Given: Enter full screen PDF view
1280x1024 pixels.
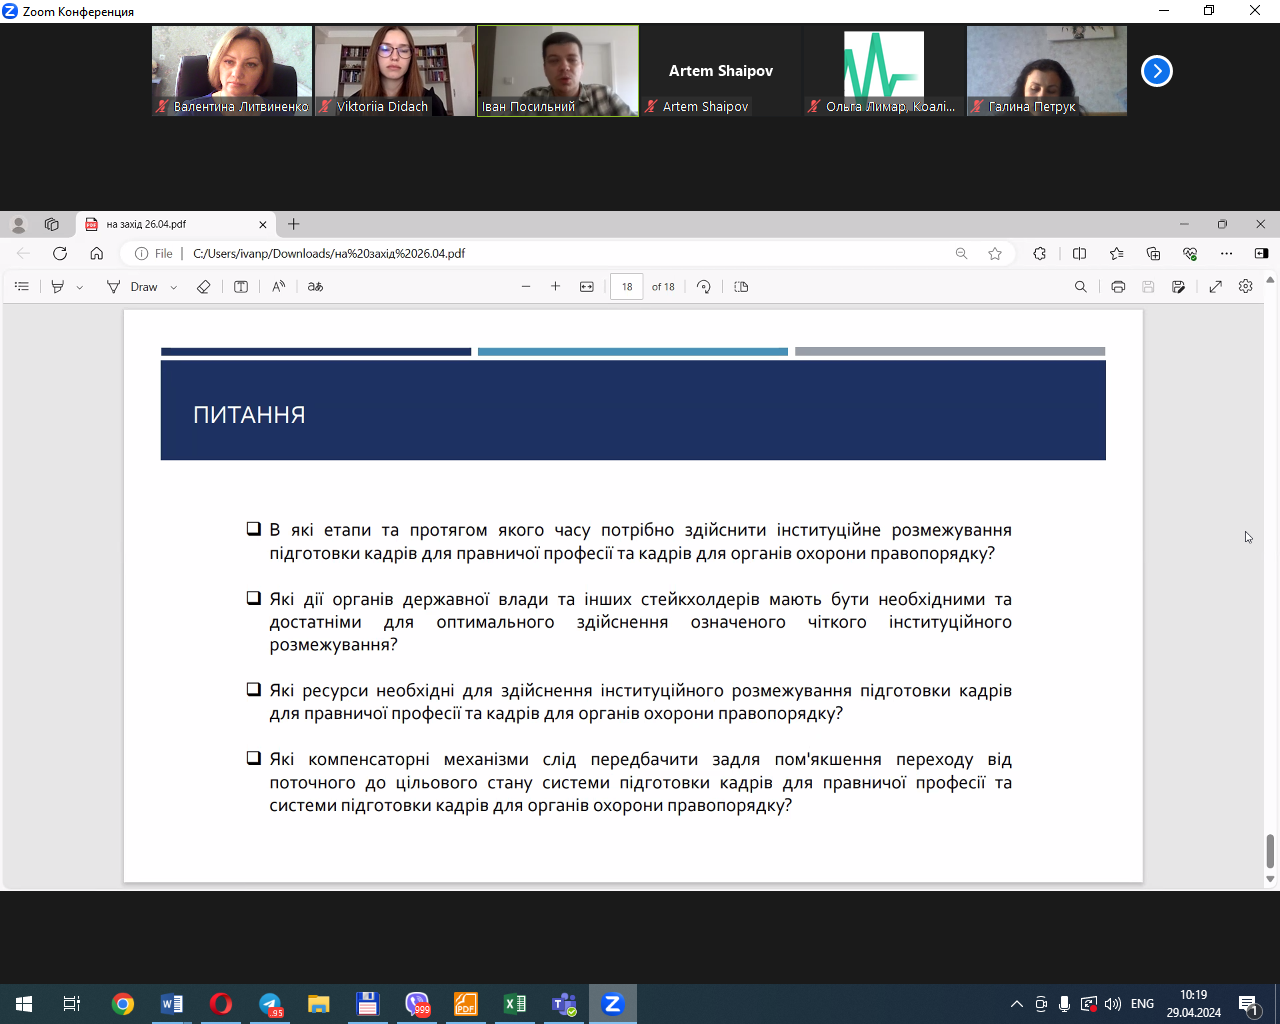Looking at the screenshot, I should (1215, 287).
